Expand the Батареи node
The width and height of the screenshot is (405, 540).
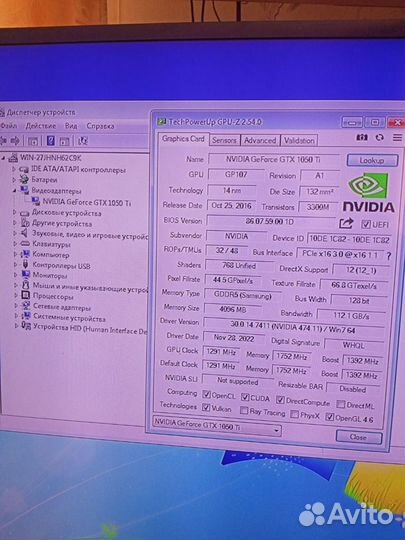[14, 179]
